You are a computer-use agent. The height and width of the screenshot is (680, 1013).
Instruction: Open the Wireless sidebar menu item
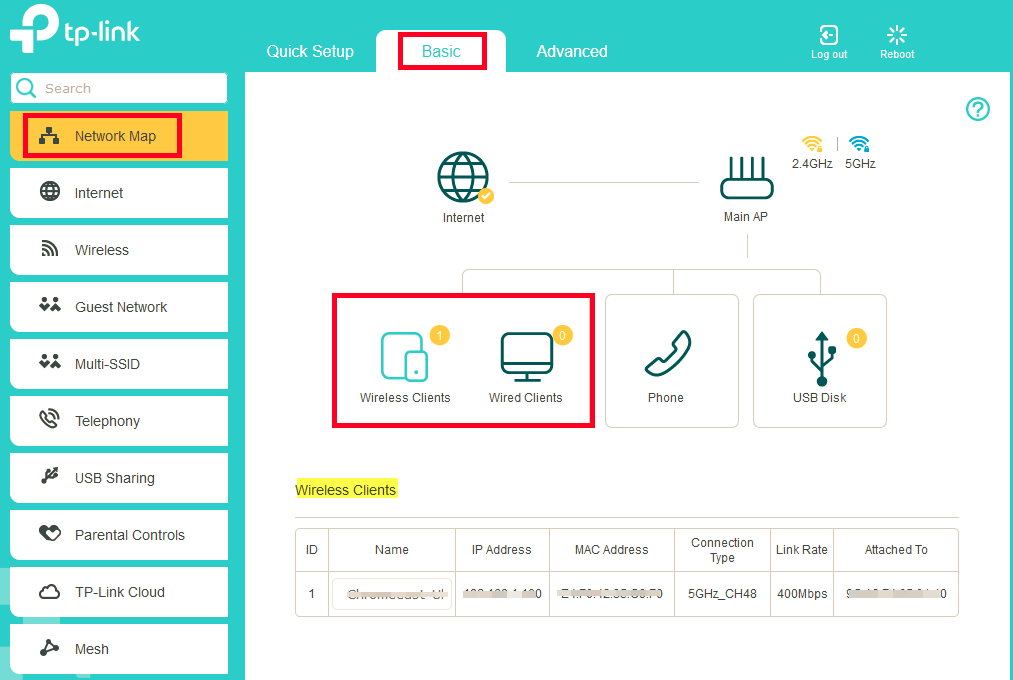(x=119, y=249)
